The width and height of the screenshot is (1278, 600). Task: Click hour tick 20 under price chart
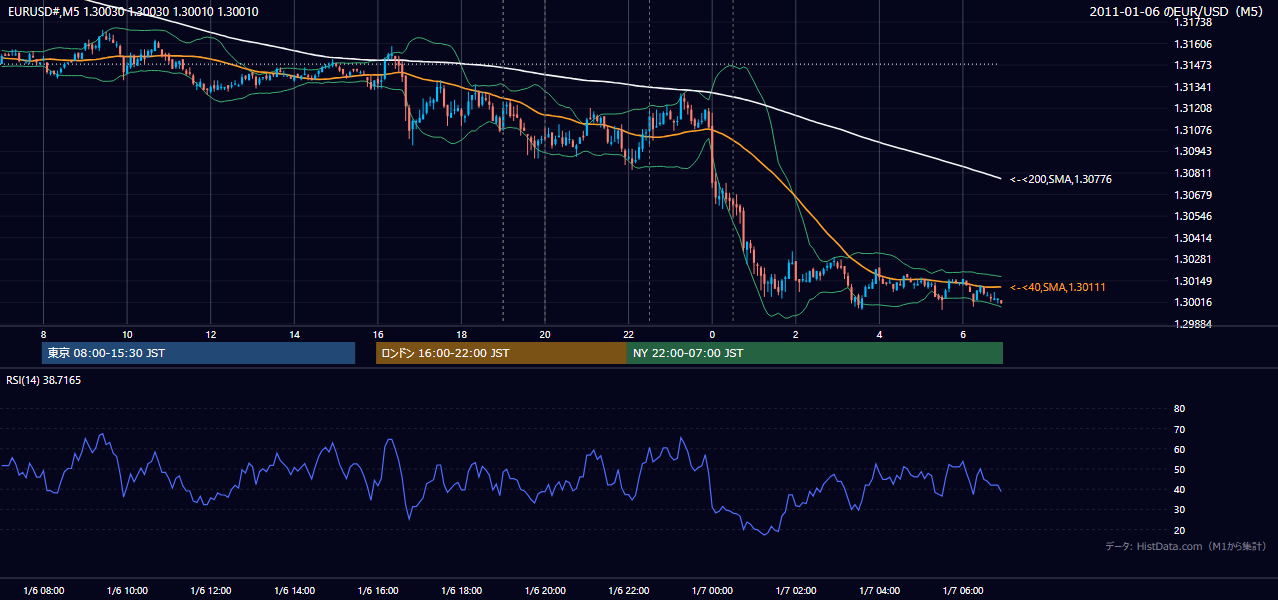(x=544, y=334)
